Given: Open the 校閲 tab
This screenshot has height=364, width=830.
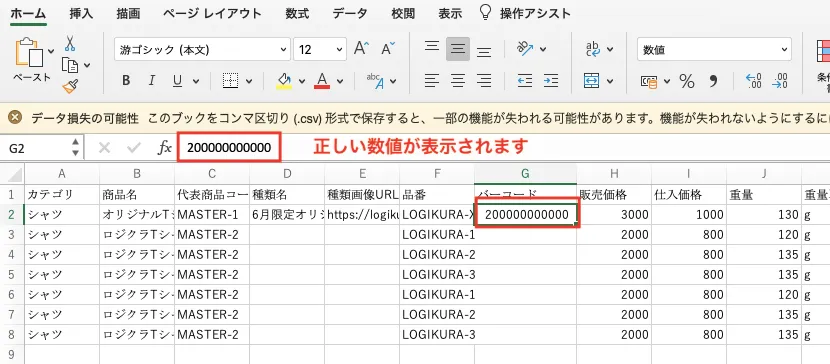Looking at the screenshot, I should (403, 13).
